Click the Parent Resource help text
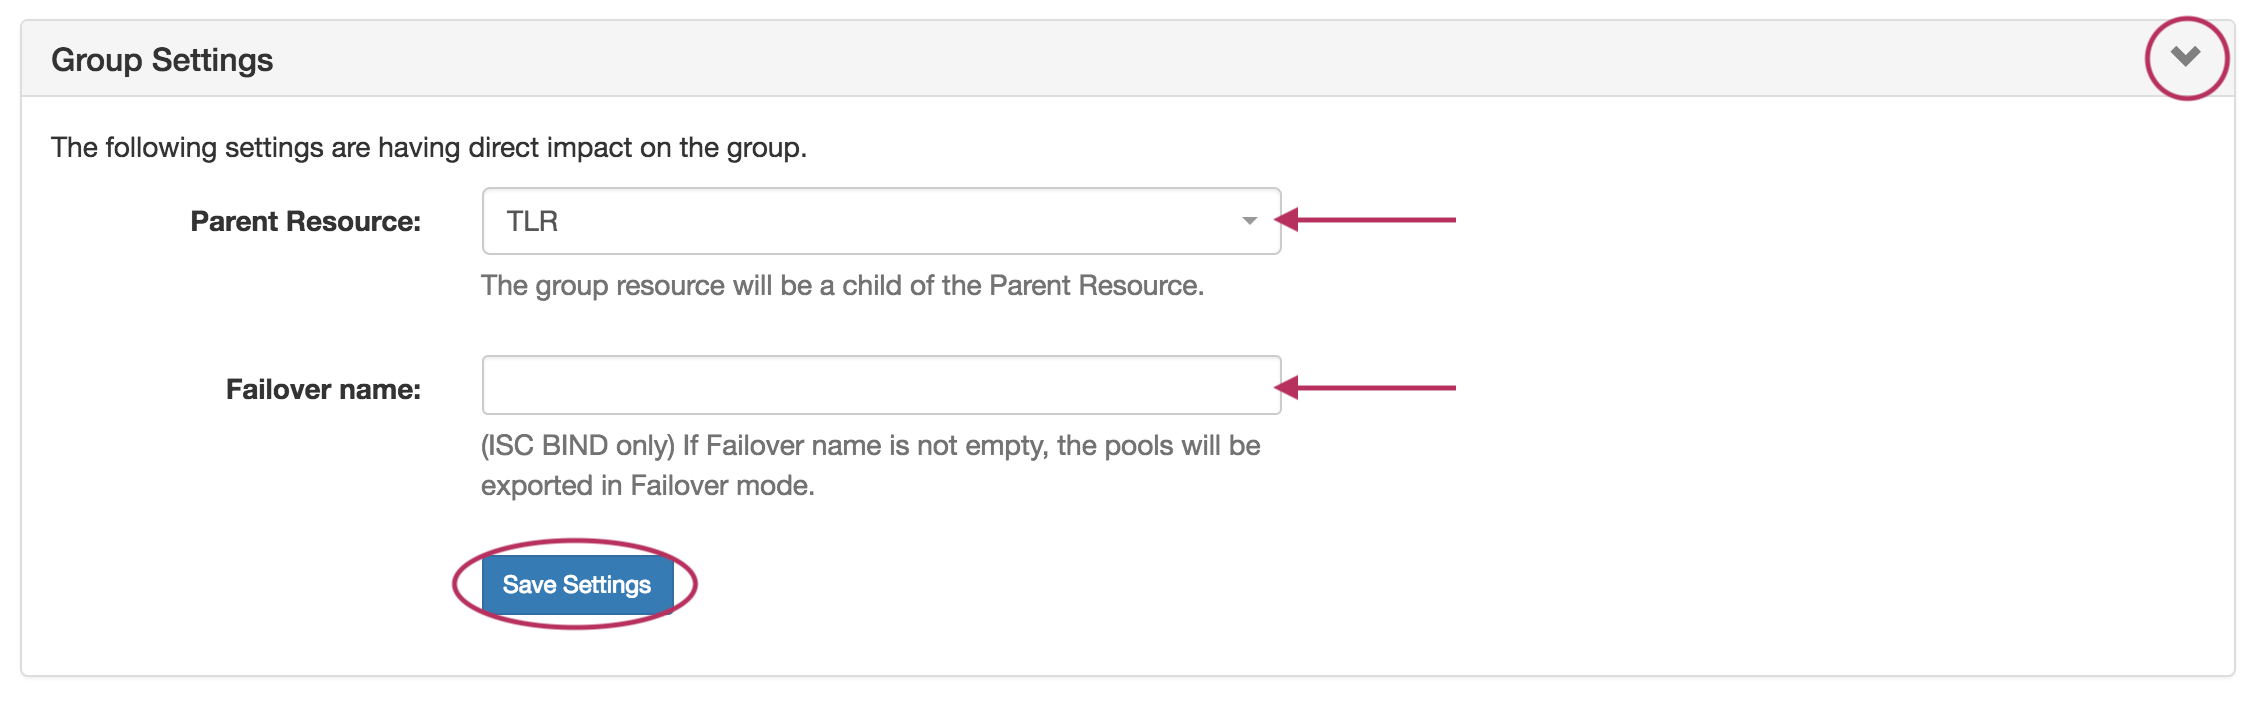The height and width of the screenshot is (708, 2256). click(842, 286)
